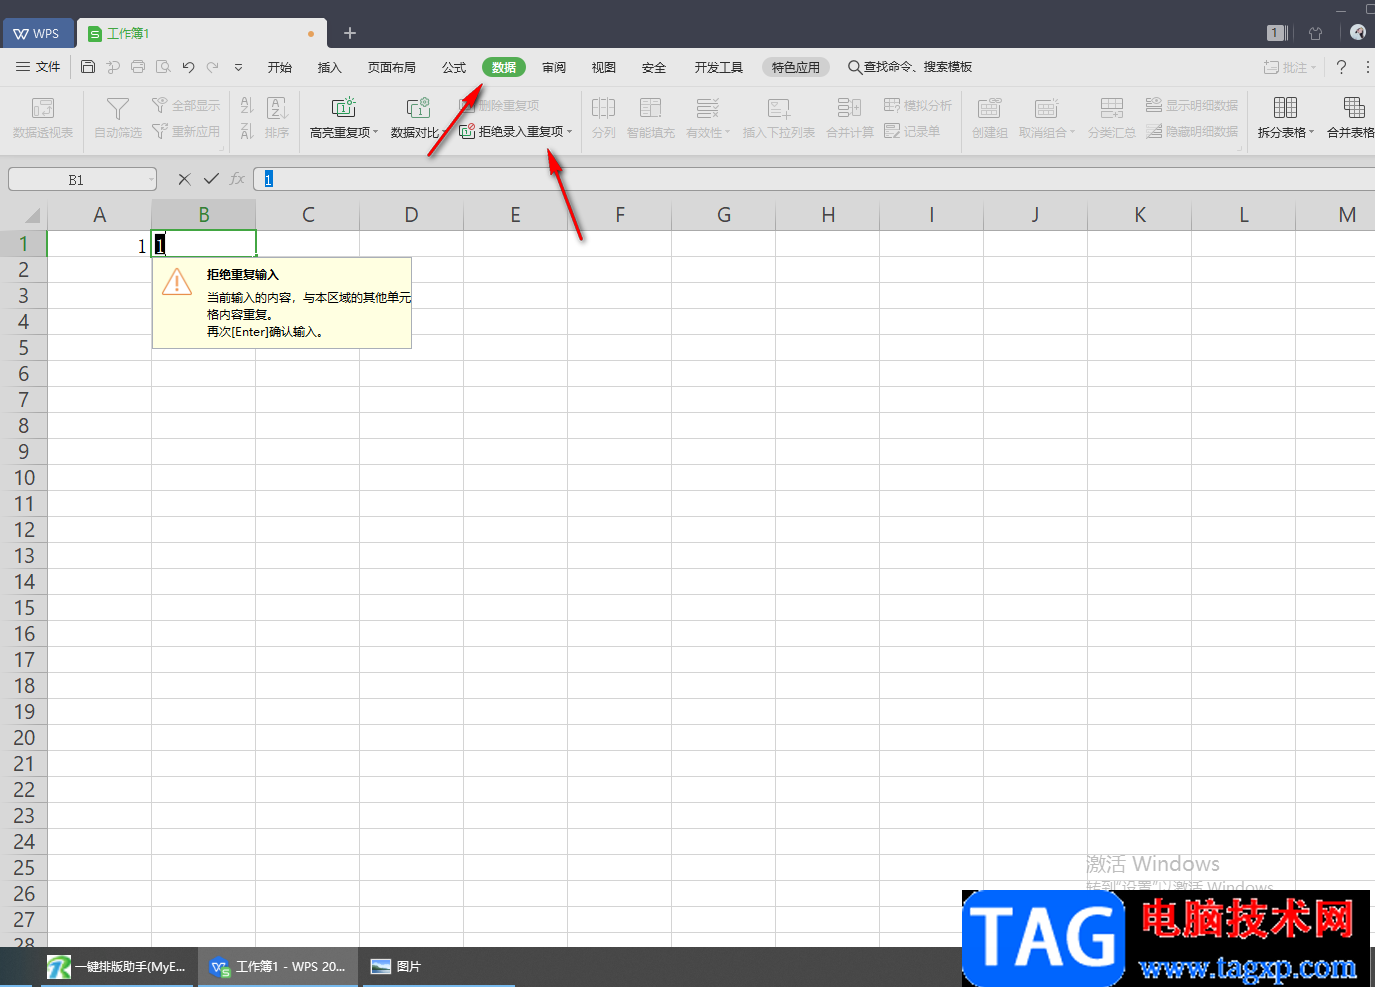Click inside the formula bar input

[814, 179]
